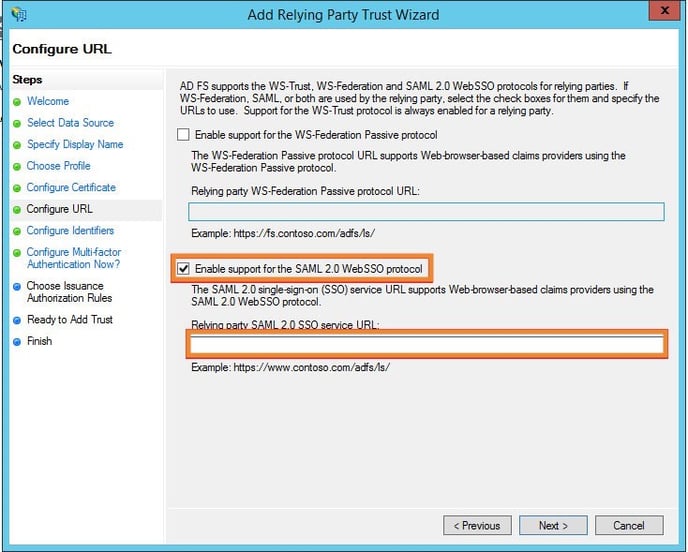Go to the Specify Display Name step
Screen dimensions: 688x552
[x=75, y=145]
